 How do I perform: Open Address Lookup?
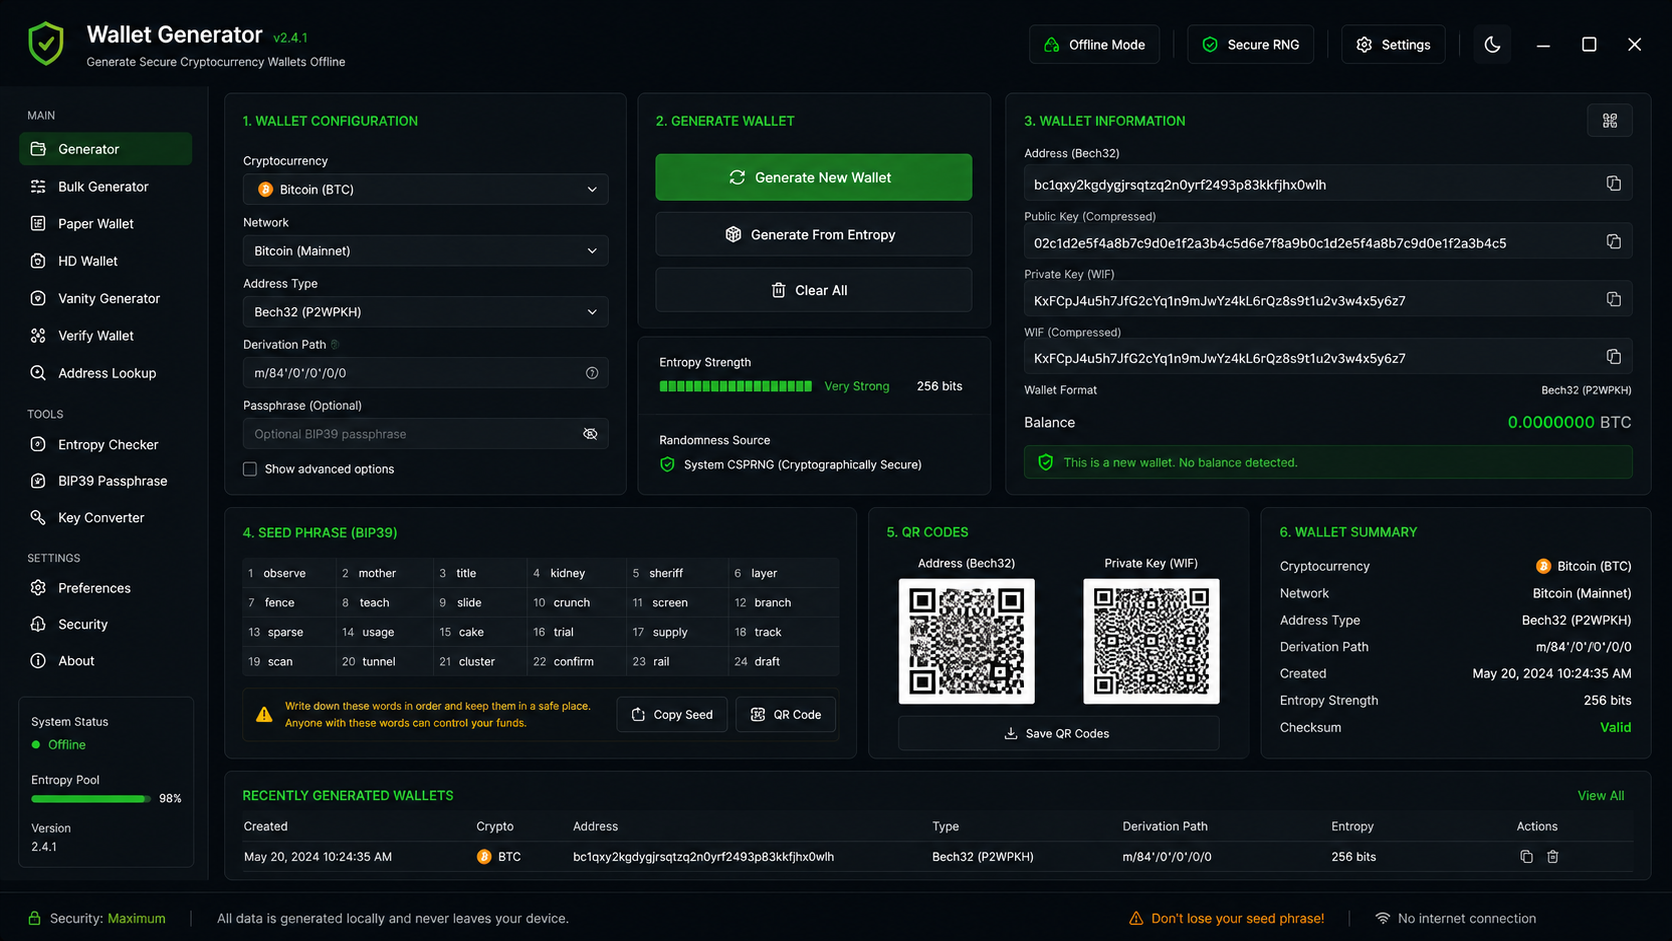click(x=105, y=373)
